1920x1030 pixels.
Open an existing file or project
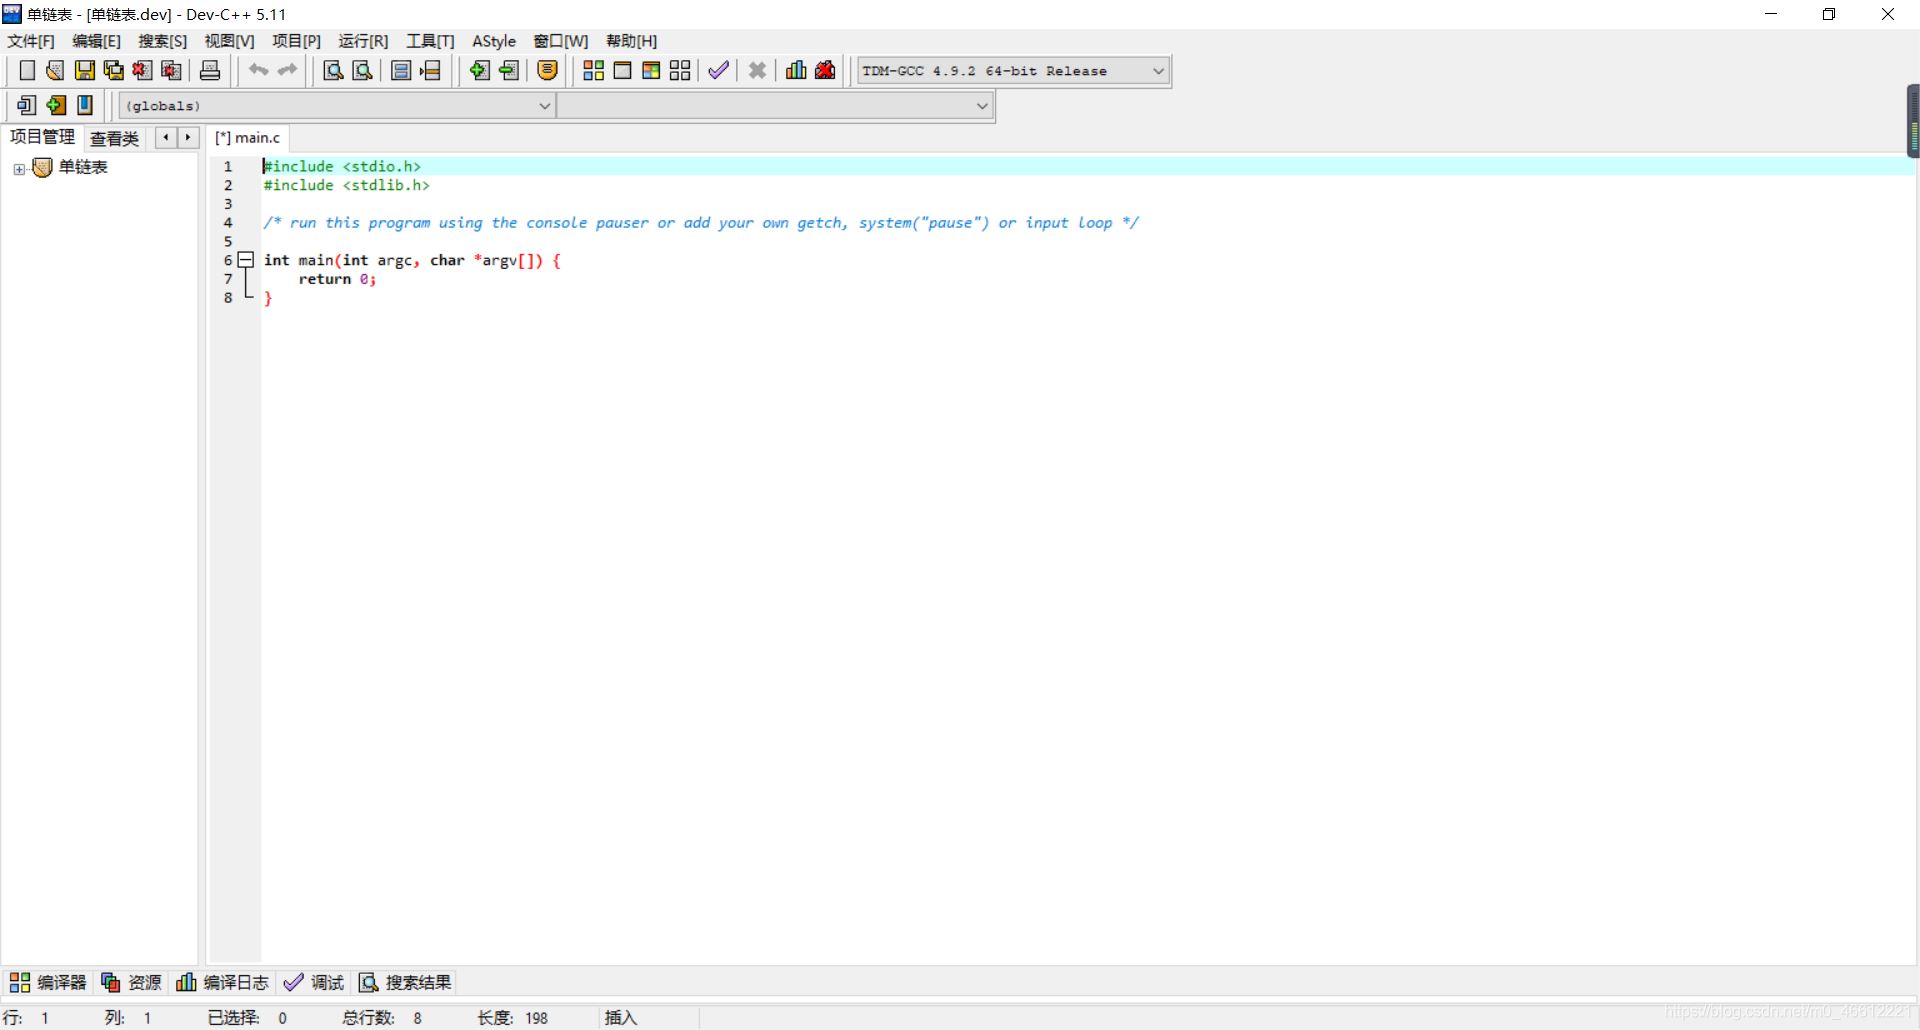coord(56,70)
